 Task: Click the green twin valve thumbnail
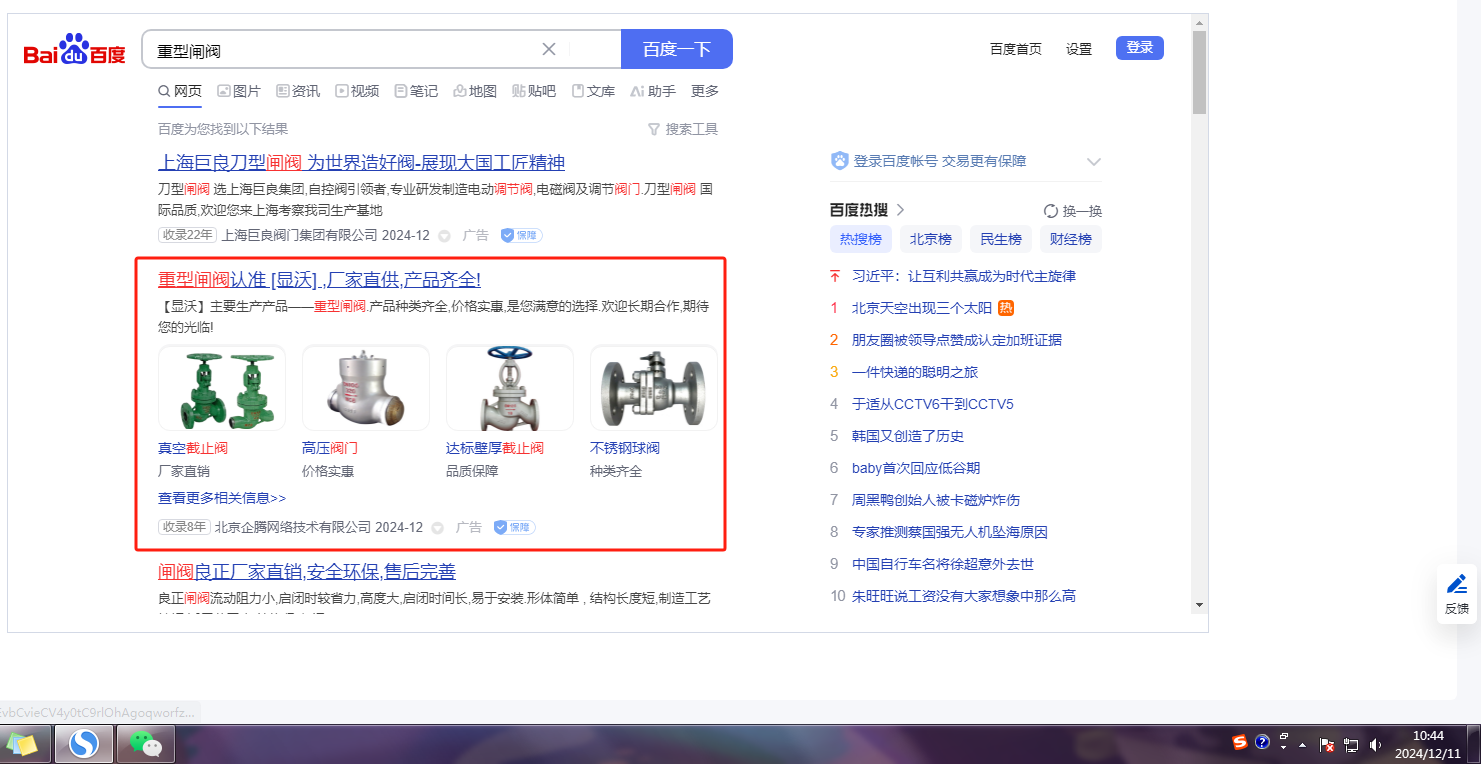(x=222, y=388)
